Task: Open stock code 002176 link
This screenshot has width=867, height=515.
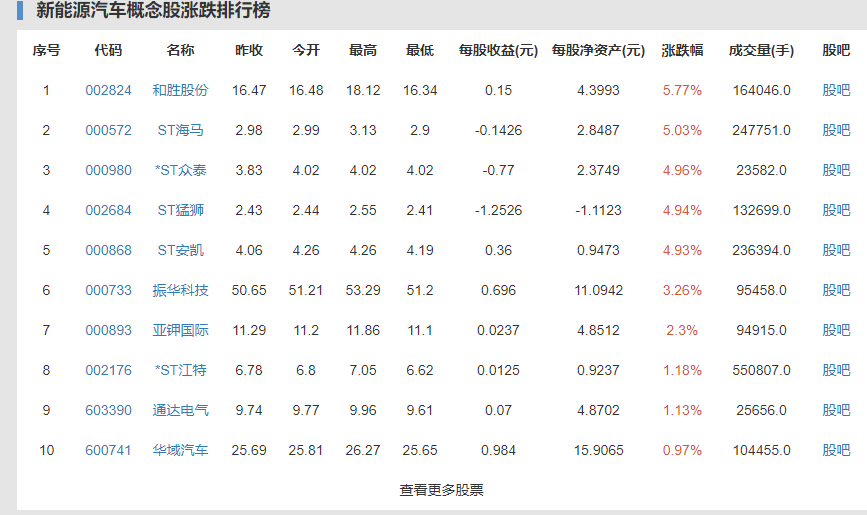Action: (108, 370)
